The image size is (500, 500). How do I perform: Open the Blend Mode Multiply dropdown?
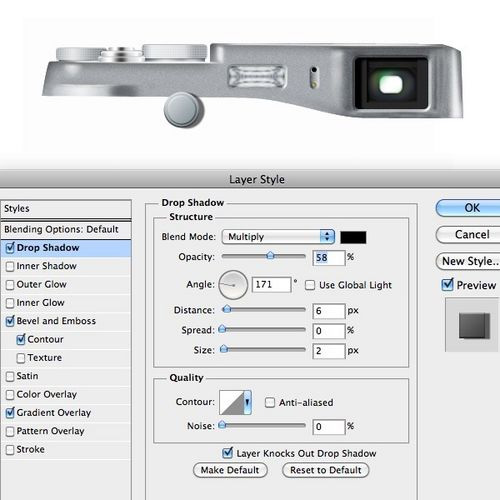[x=278, y=237]
